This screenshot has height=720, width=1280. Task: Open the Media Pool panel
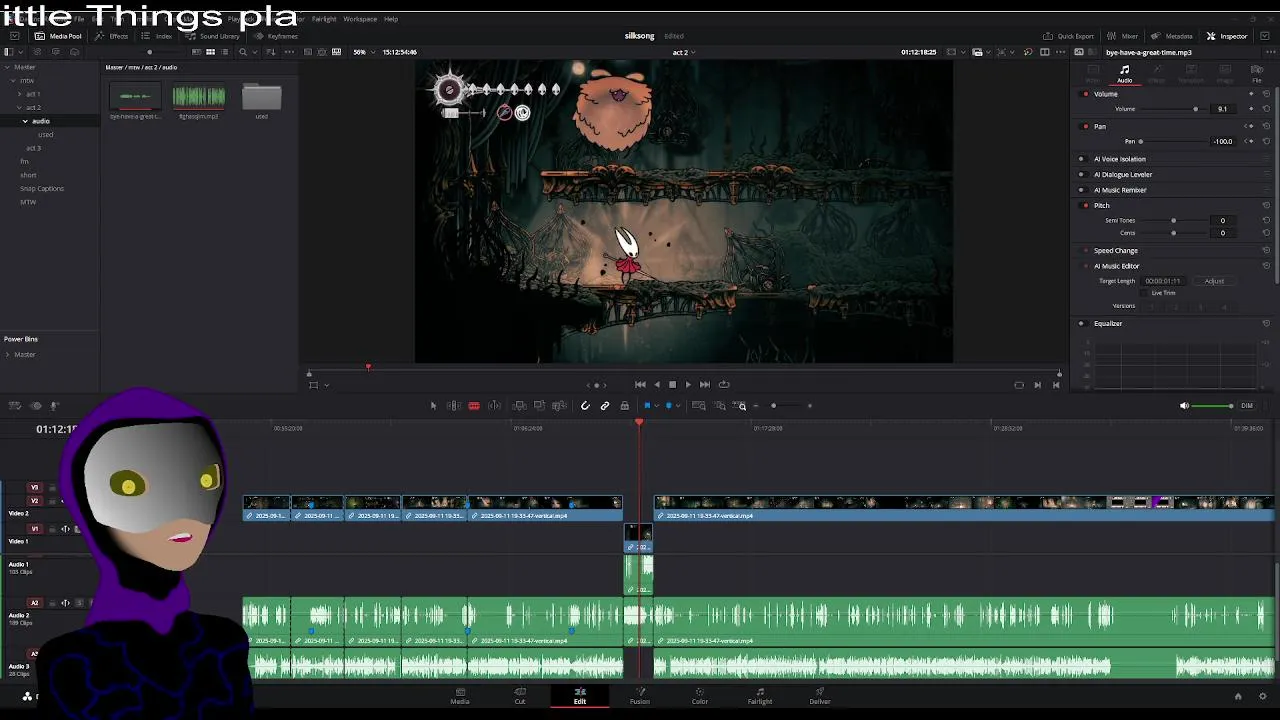point(58,36)
